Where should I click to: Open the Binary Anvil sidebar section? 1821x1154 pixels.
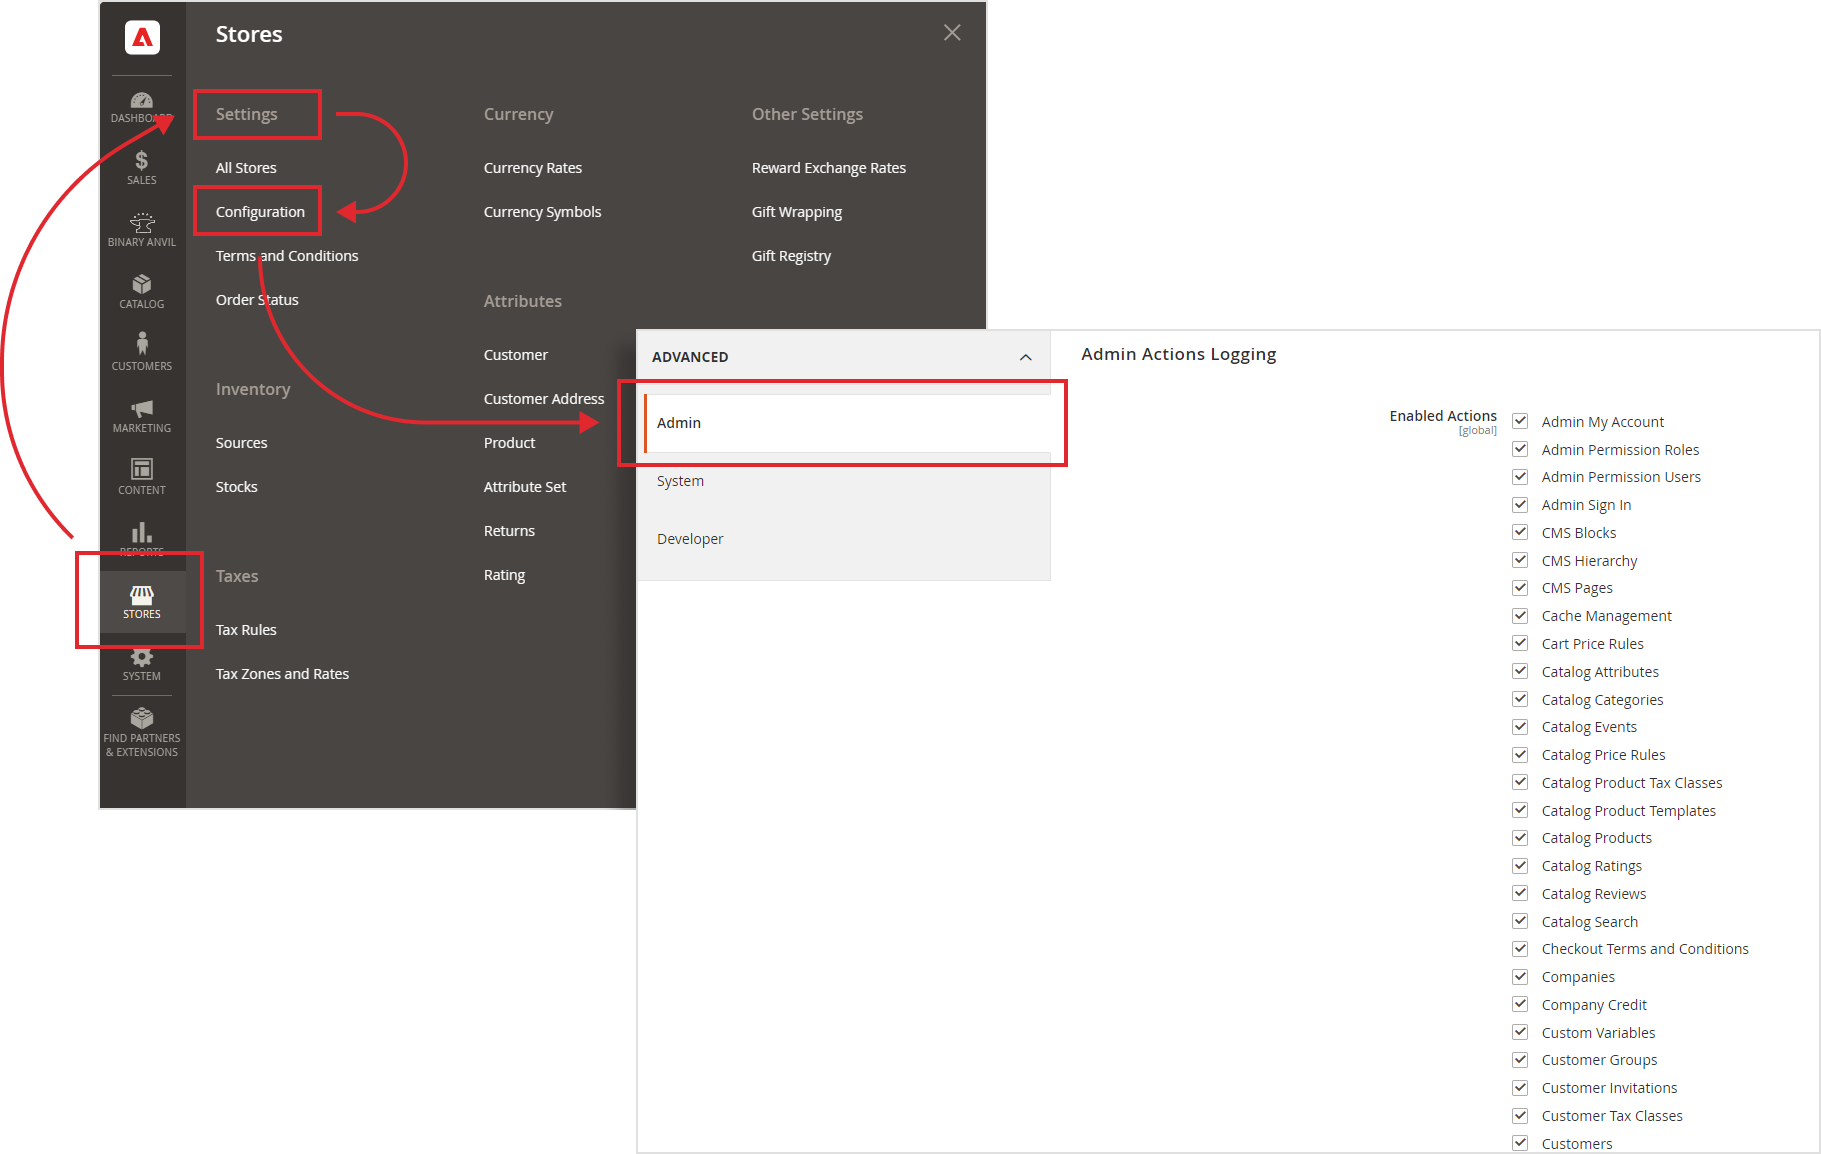tap(141, 228)
